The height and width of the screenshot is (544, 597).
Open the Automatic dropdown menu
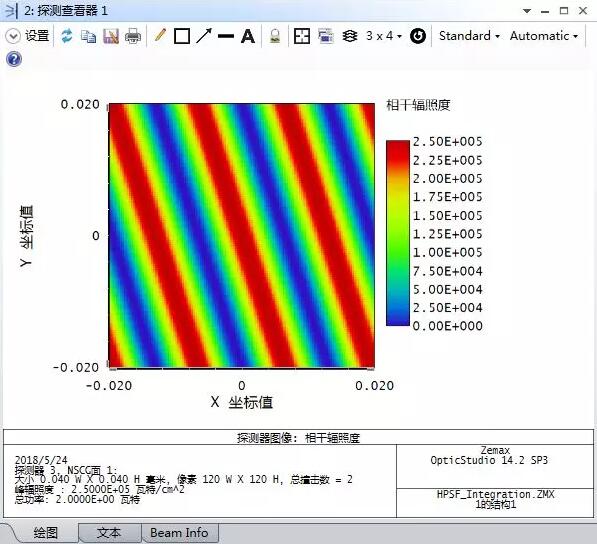(544, 36)
